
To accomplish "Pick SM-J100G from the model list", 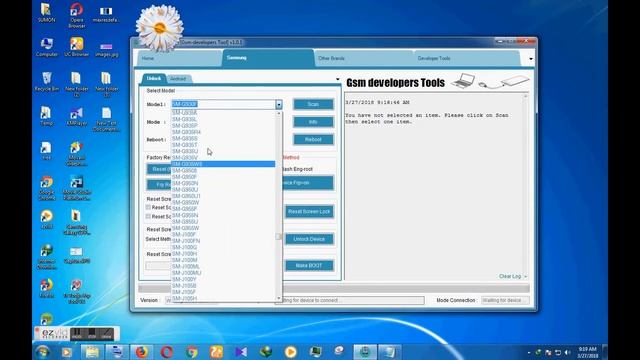I will coord(223,247).
